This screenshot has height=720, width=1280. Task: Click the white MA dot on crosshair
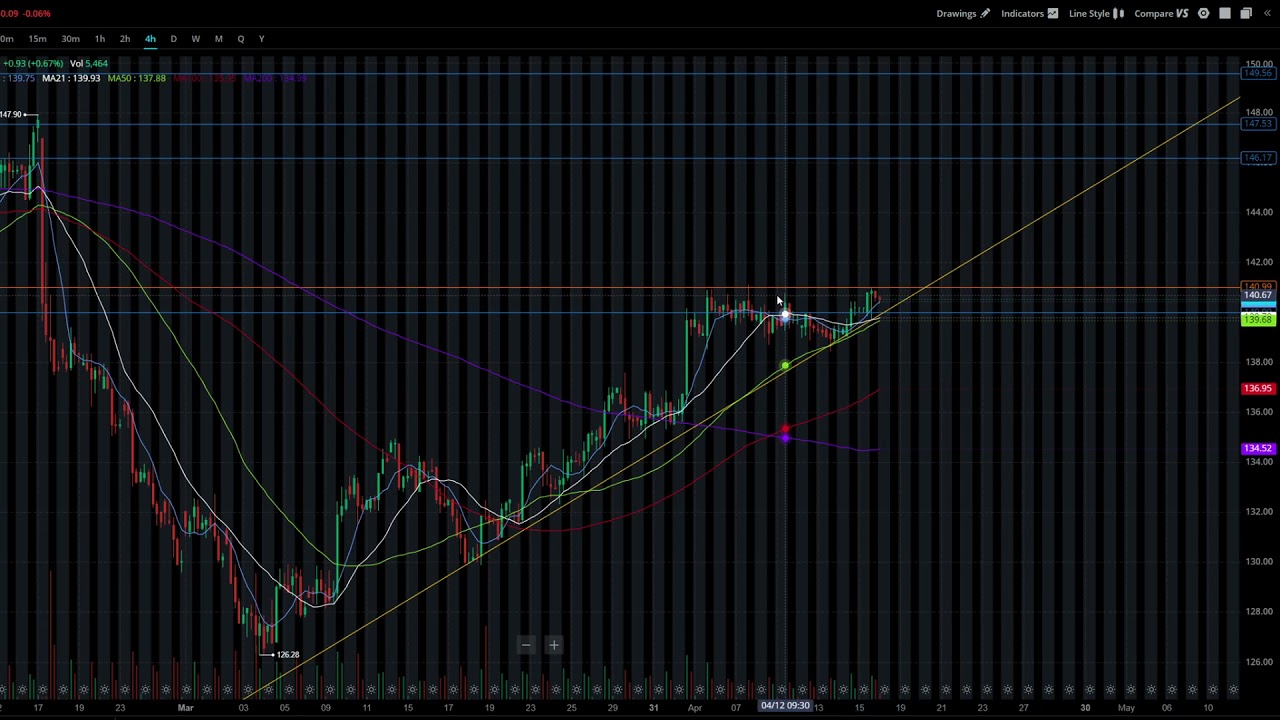pos(785,316)
